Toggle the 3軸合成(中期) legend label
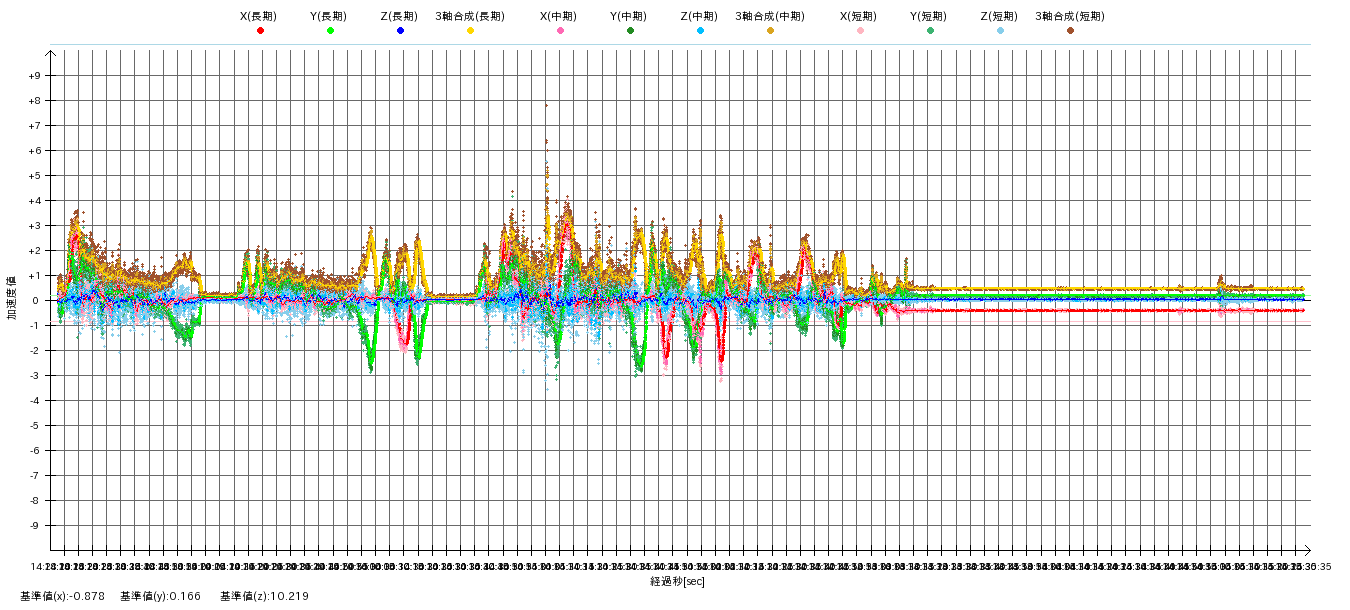Image resolution: width=1350 pixels, height=610 pixels. pos(770,17)
